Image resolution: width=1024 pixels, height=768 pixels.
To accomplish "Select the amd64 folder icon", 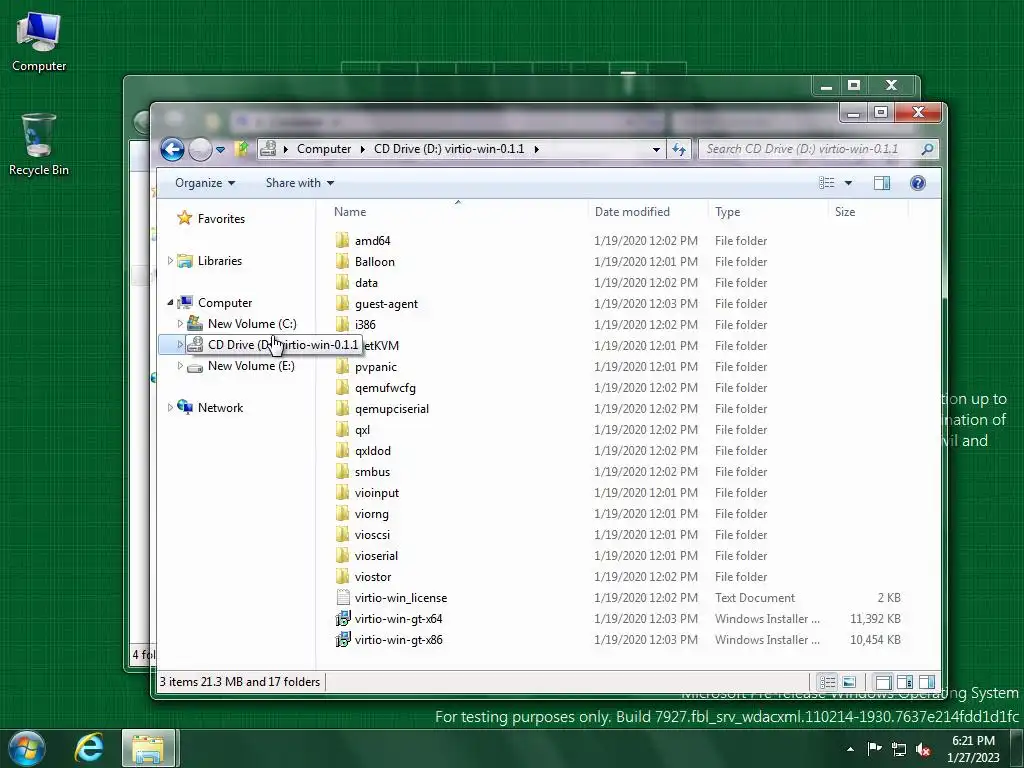I will (x=342, y=240).
